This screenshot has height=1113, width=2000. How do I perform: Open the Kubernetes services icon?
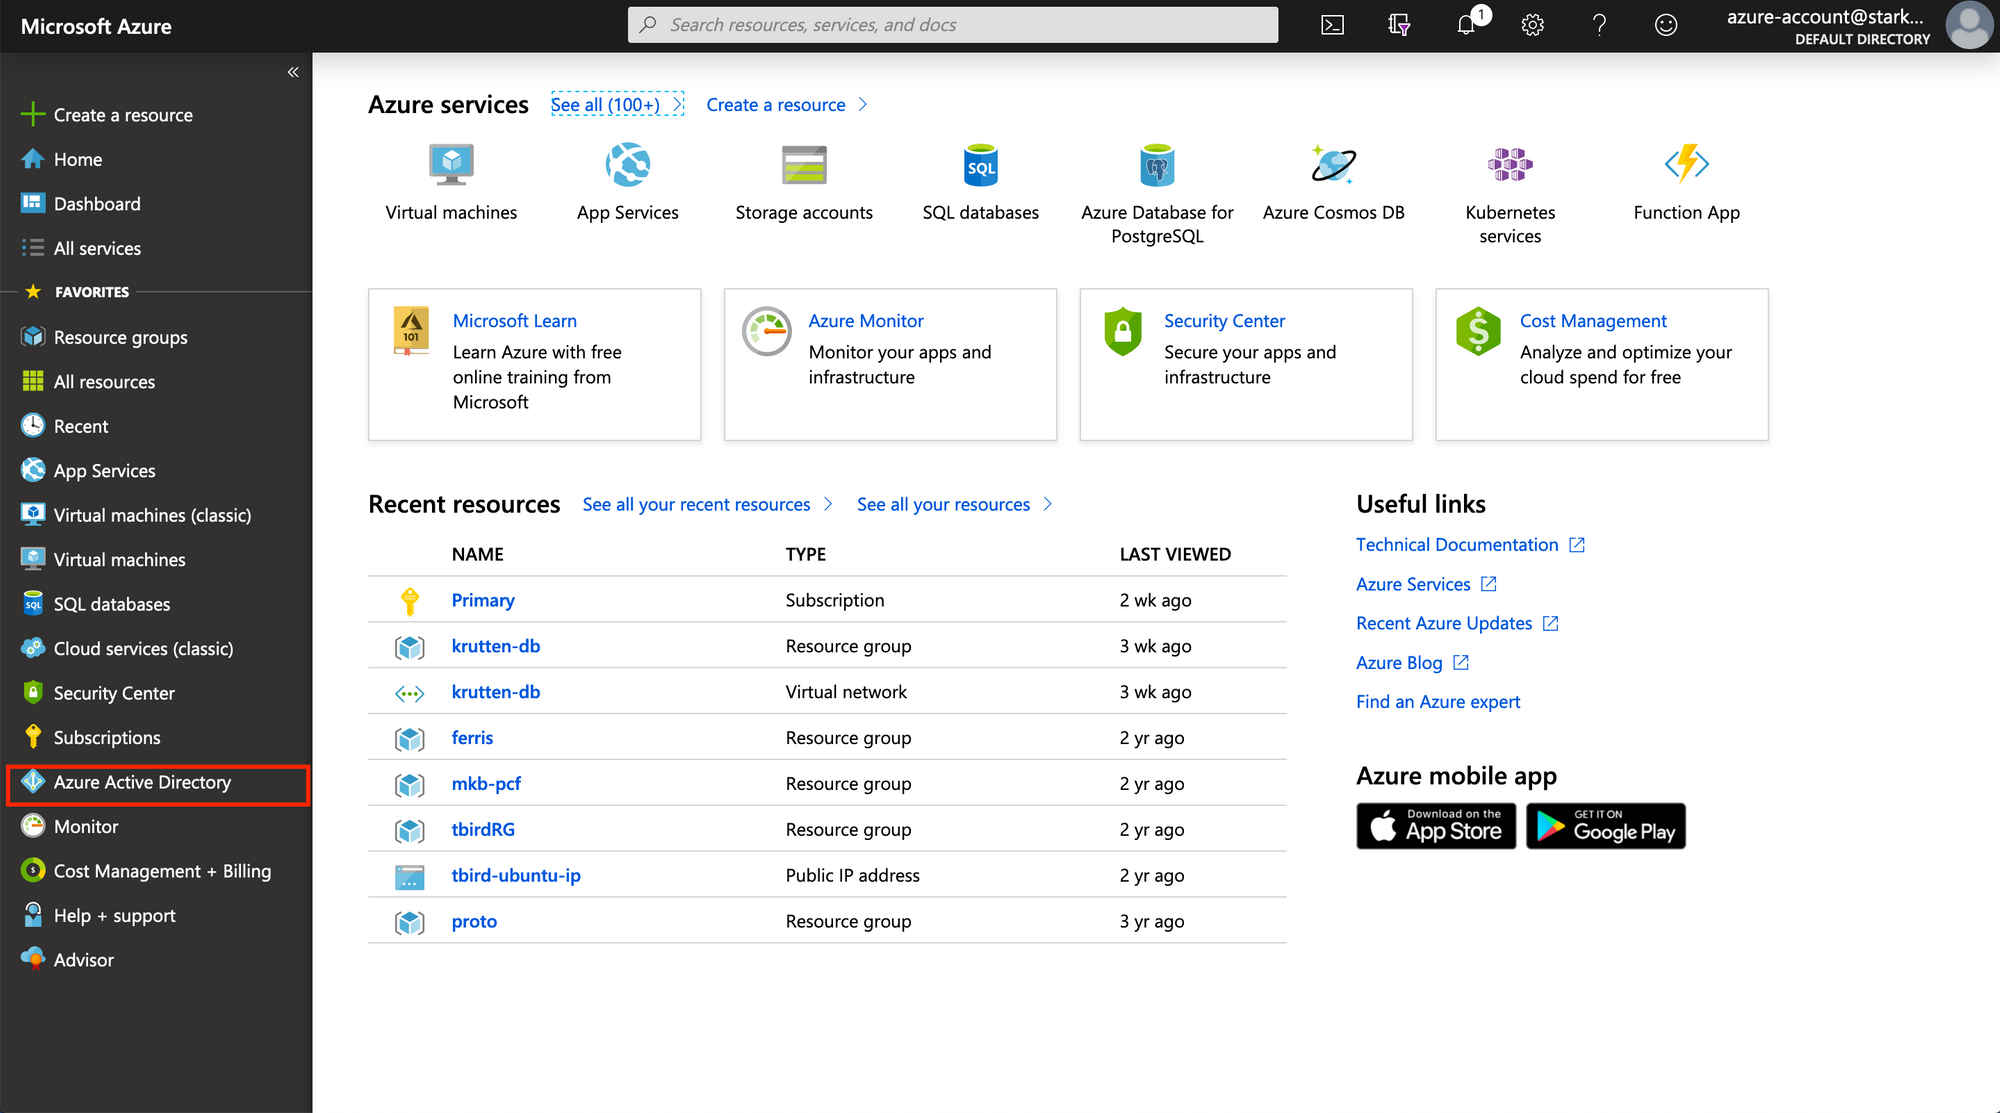(1508, 163)
